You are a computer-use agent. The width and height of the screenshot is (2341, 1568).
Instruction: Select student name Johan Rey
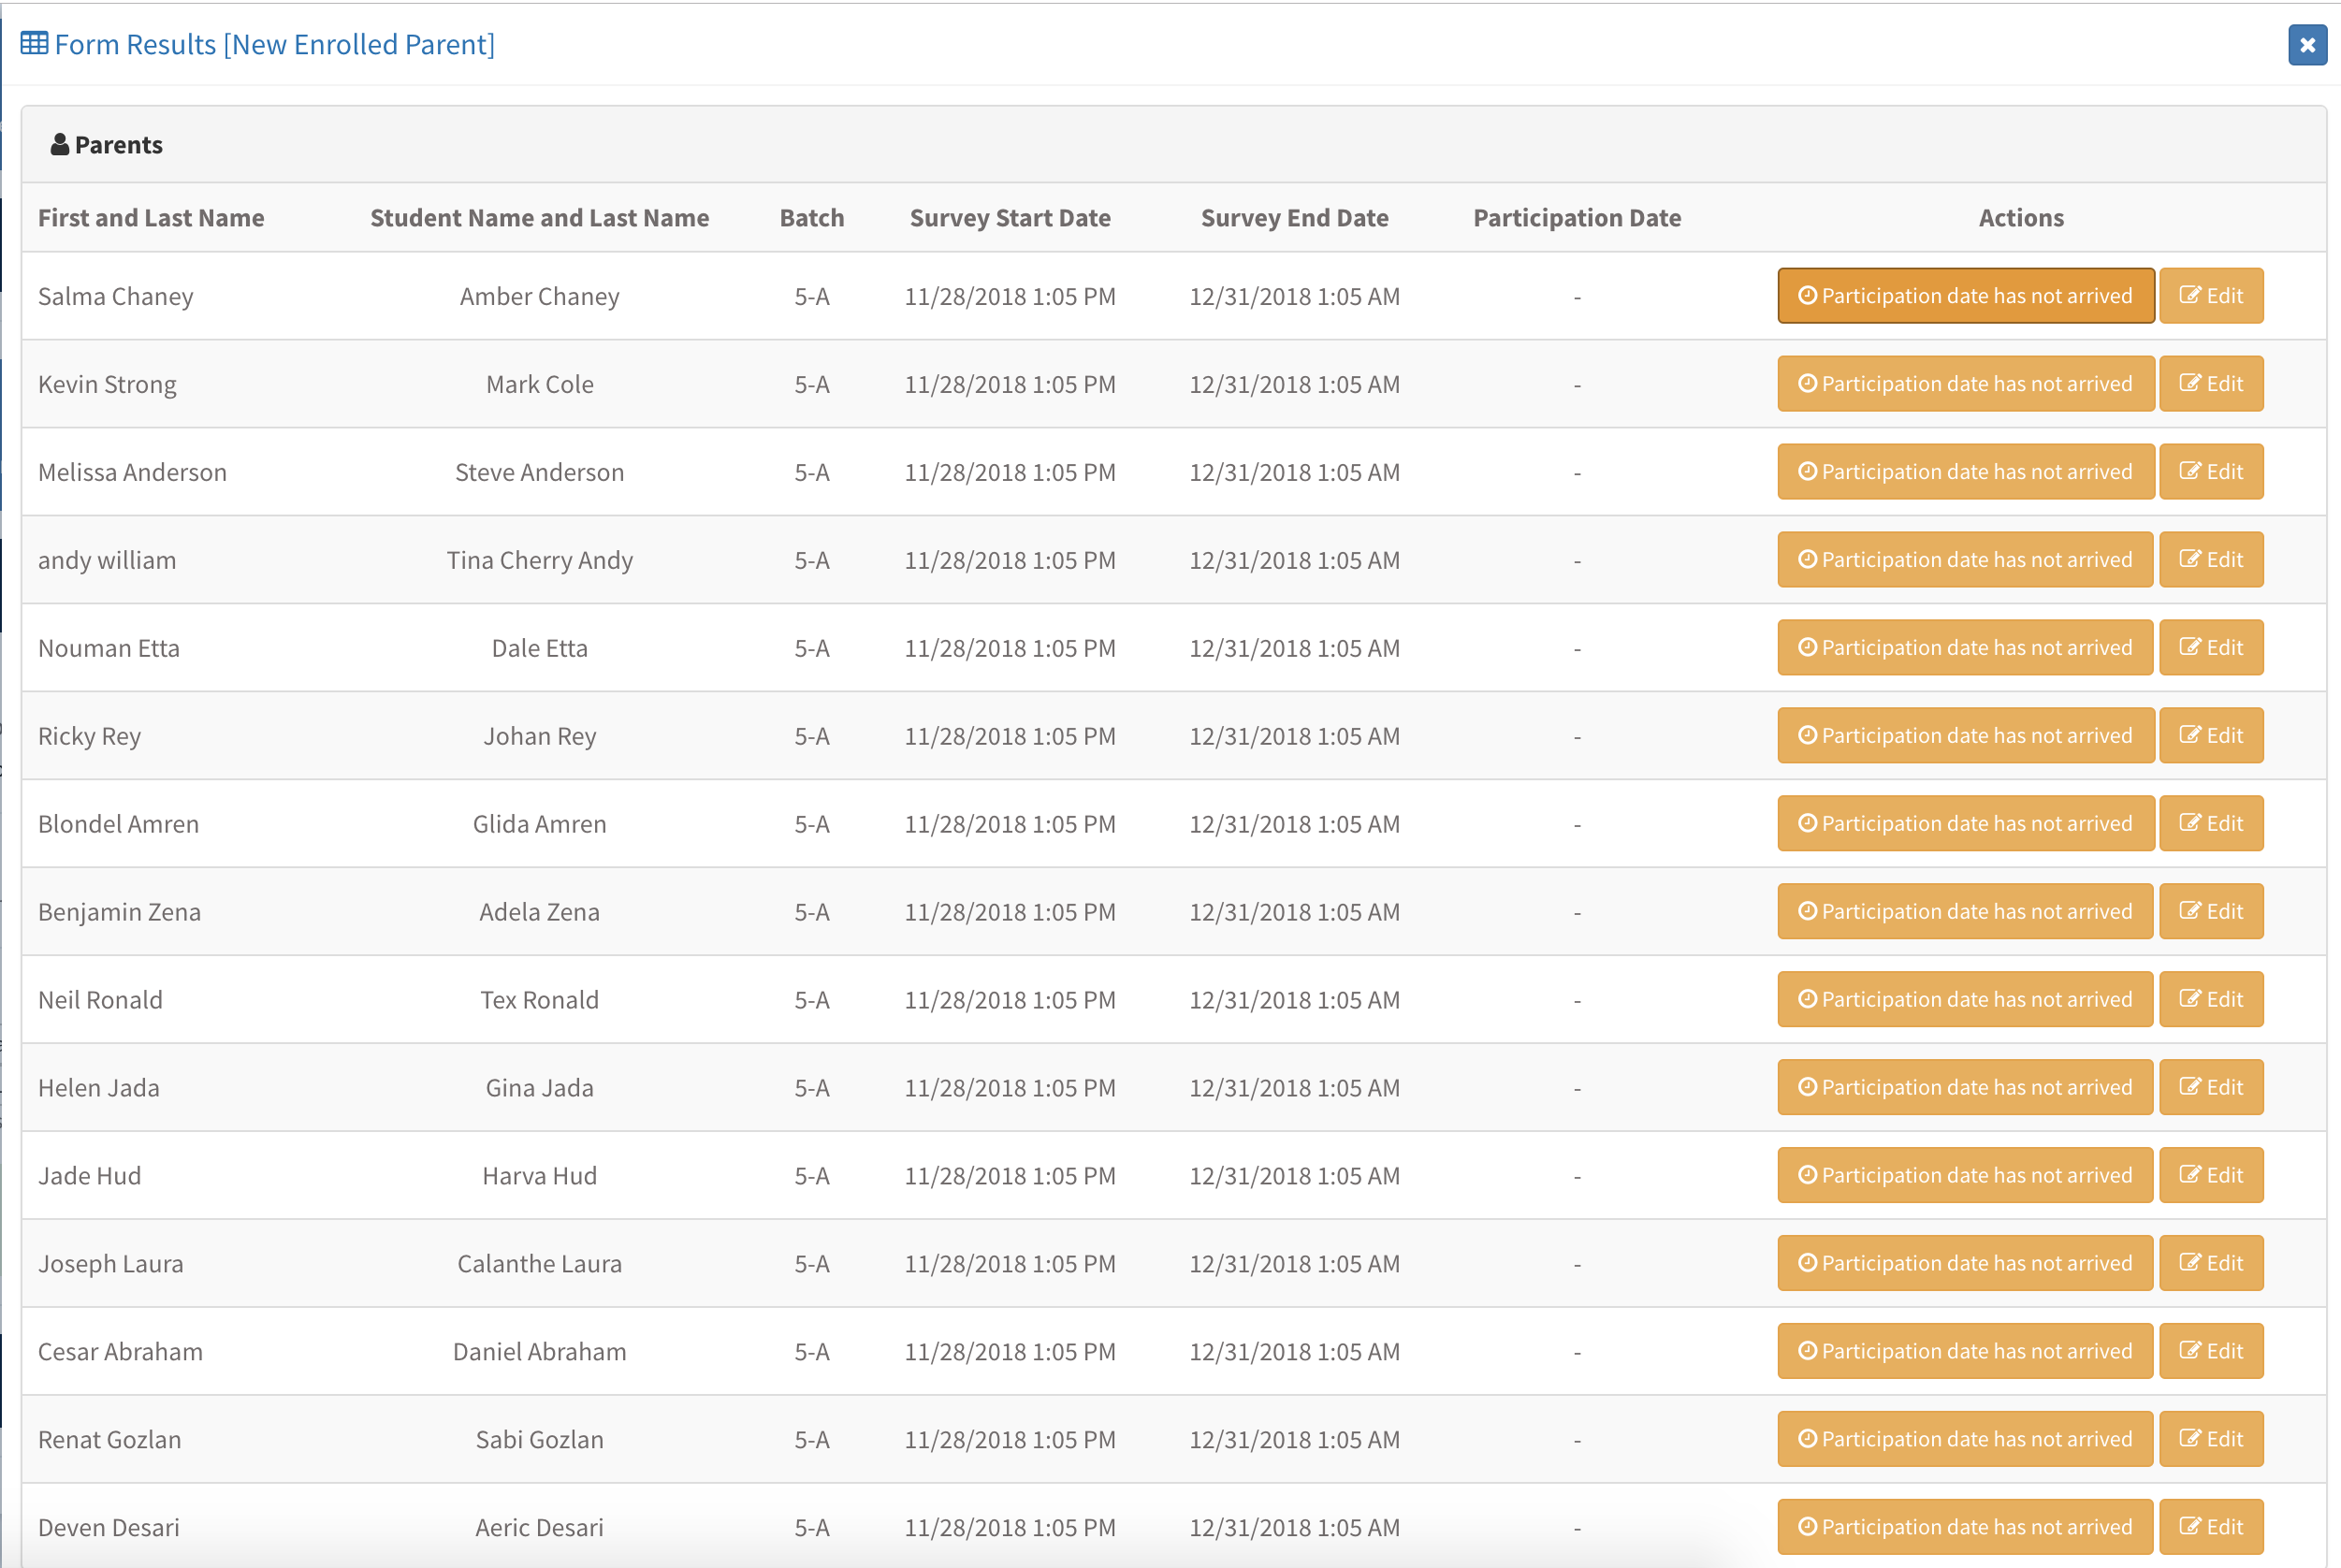coord(540,736)
